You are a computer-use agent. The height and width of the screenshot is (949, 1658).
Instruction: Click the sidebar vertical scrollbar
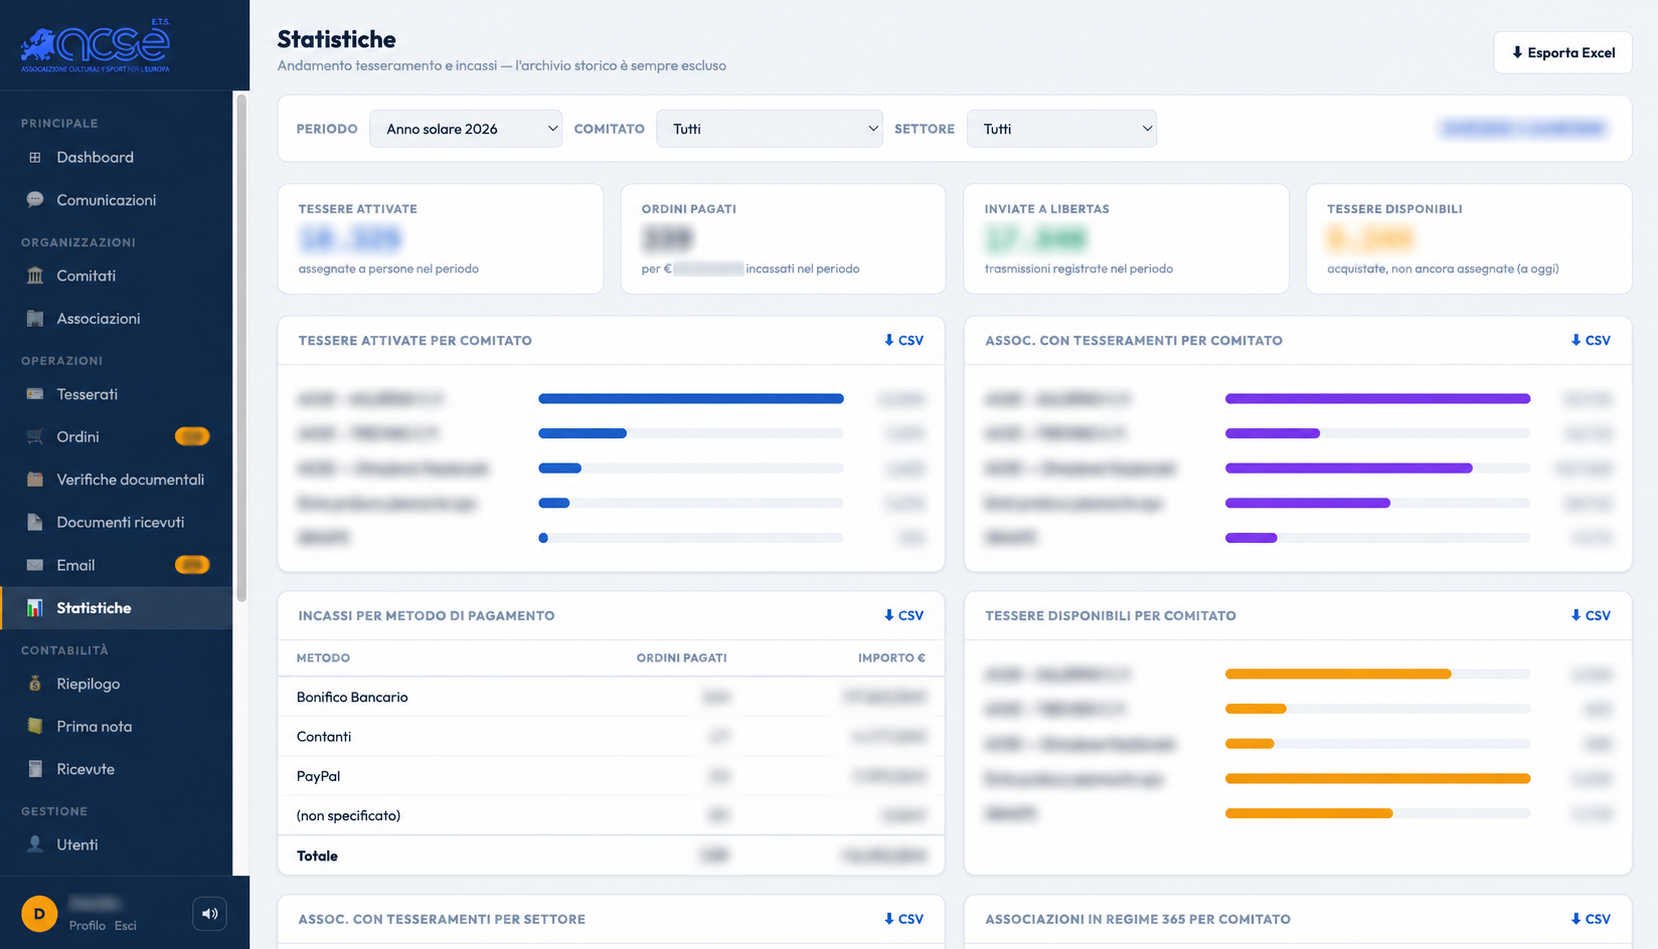[241, 347]
